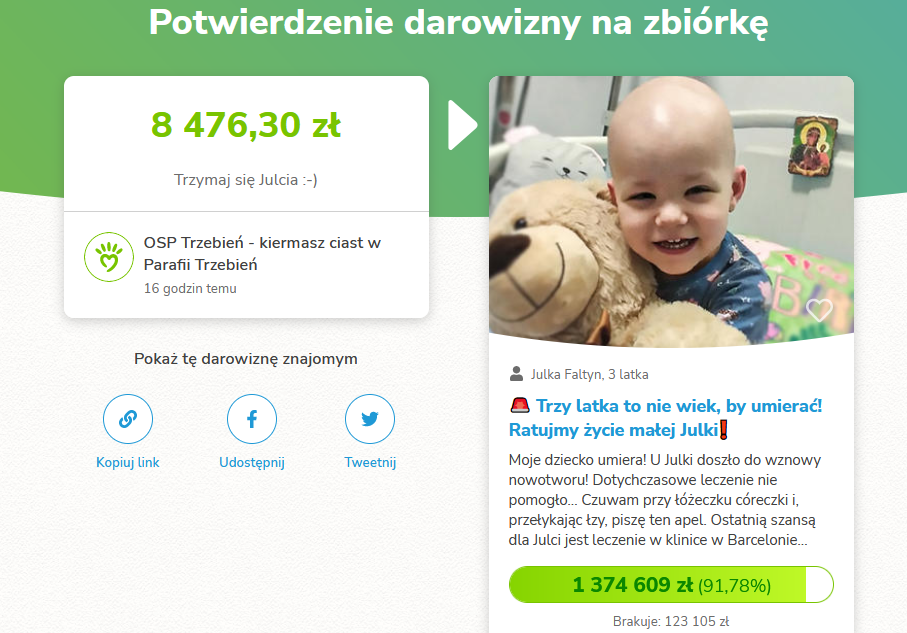Click the chain link copy icon

point(128,419)
